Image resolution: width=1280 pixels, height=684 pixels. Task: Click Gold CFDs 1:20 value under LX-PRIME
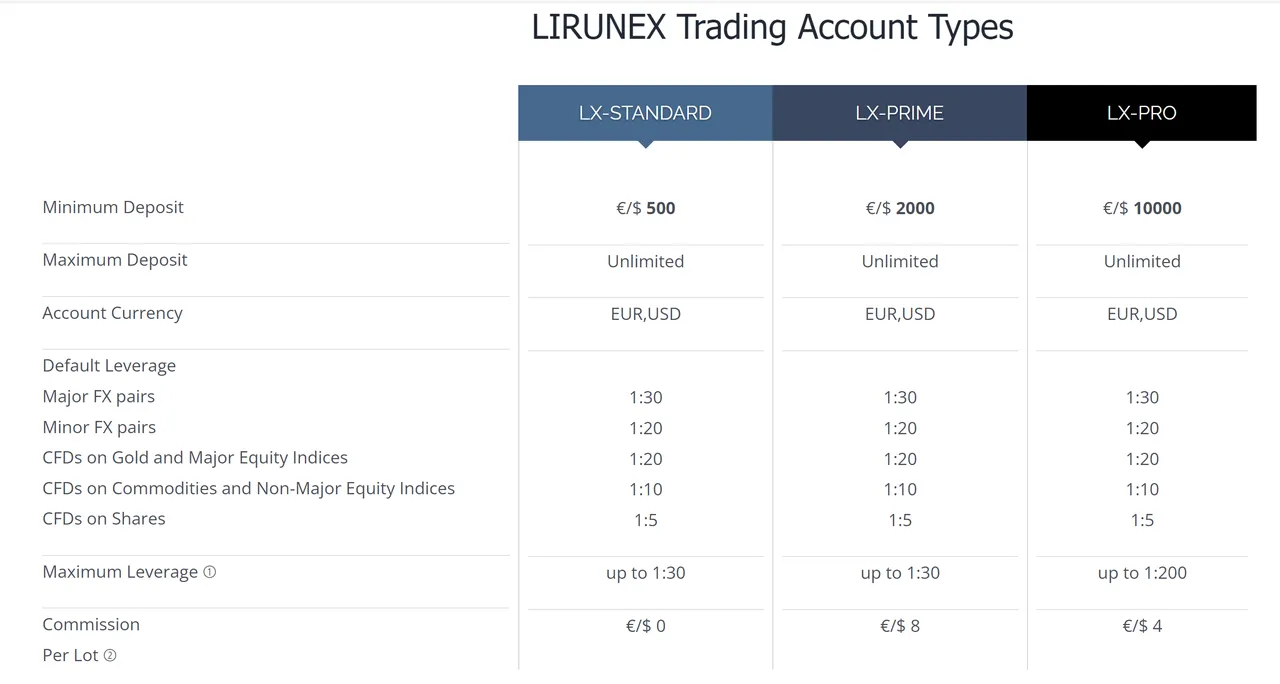pyautogui.click(x=900, y=459)
